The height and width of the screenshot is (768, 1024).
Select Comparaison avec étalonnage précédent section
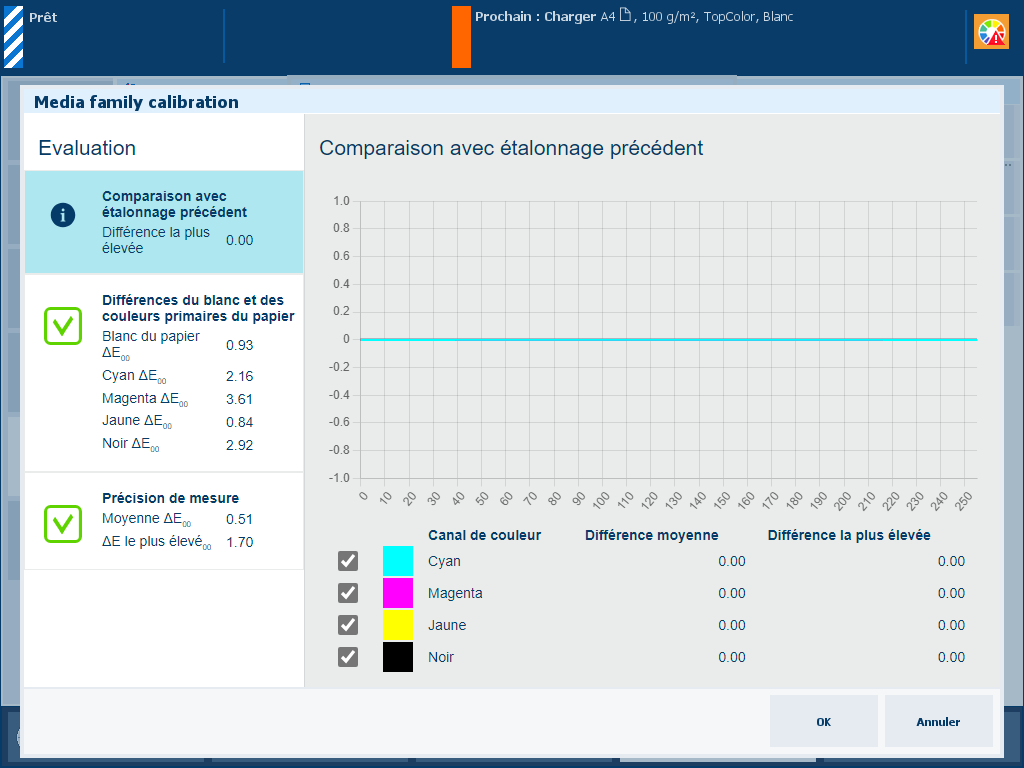pos(165,222)
